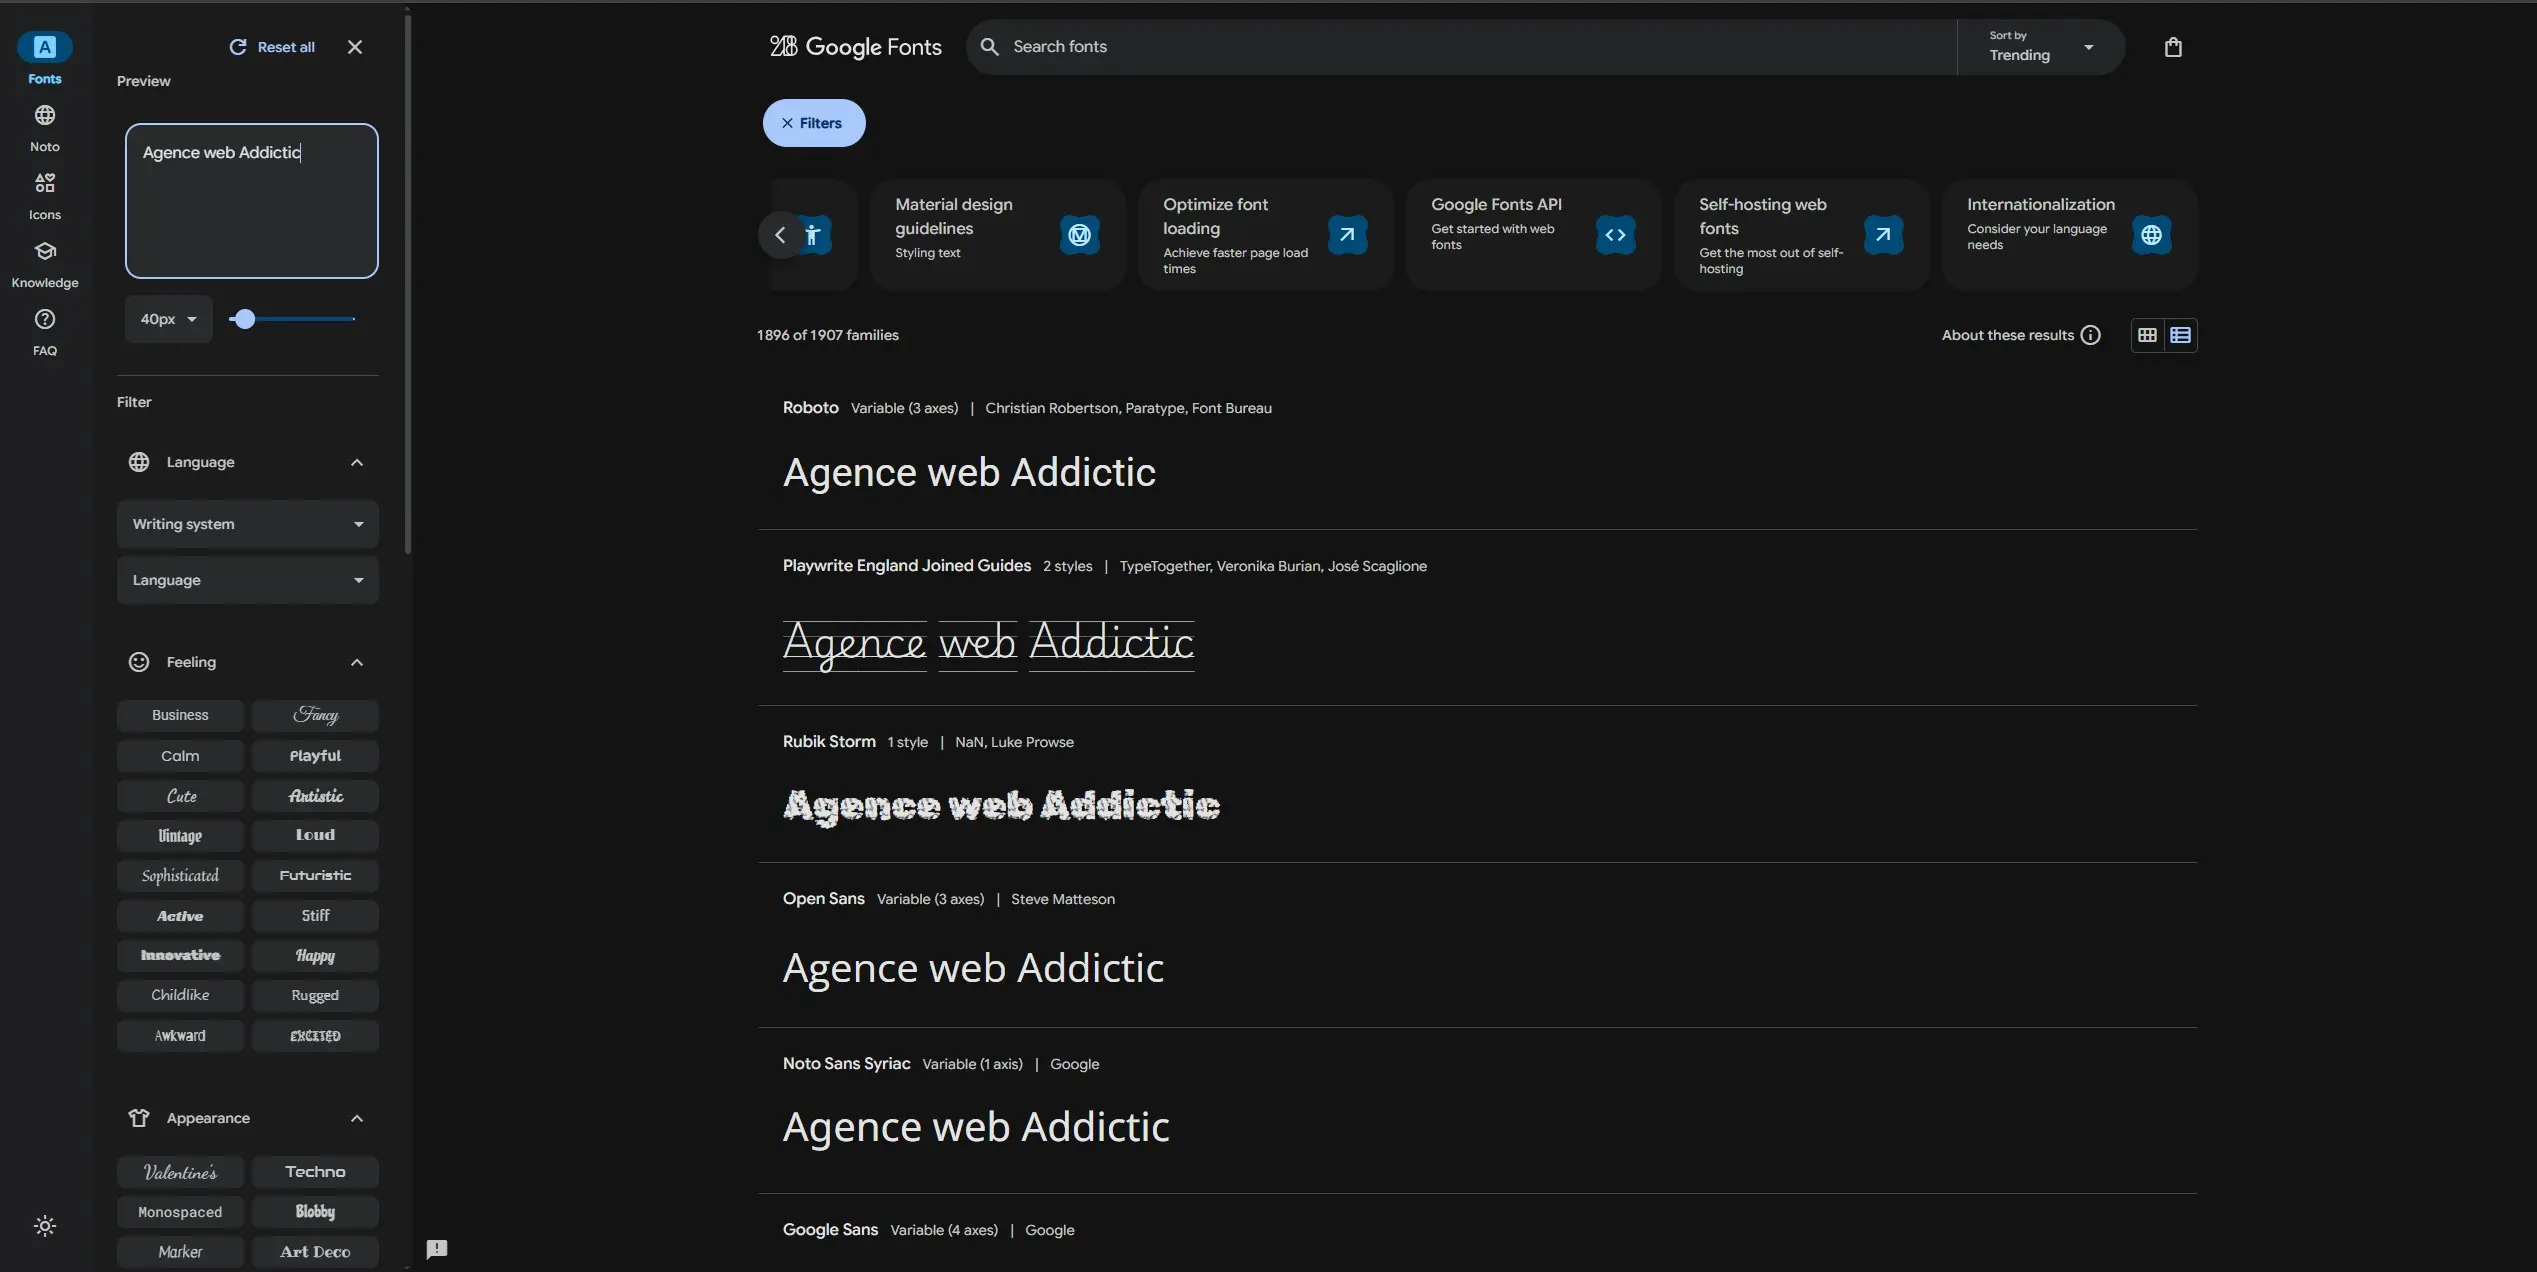Click the search magnifier icon
This screenshot has width=2537, height=1272.
pos(989,46)
